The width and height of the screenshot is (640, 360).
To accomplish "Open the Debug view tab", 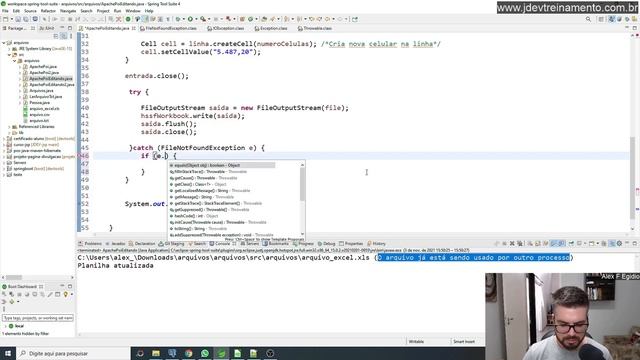I will click(327, 244).
